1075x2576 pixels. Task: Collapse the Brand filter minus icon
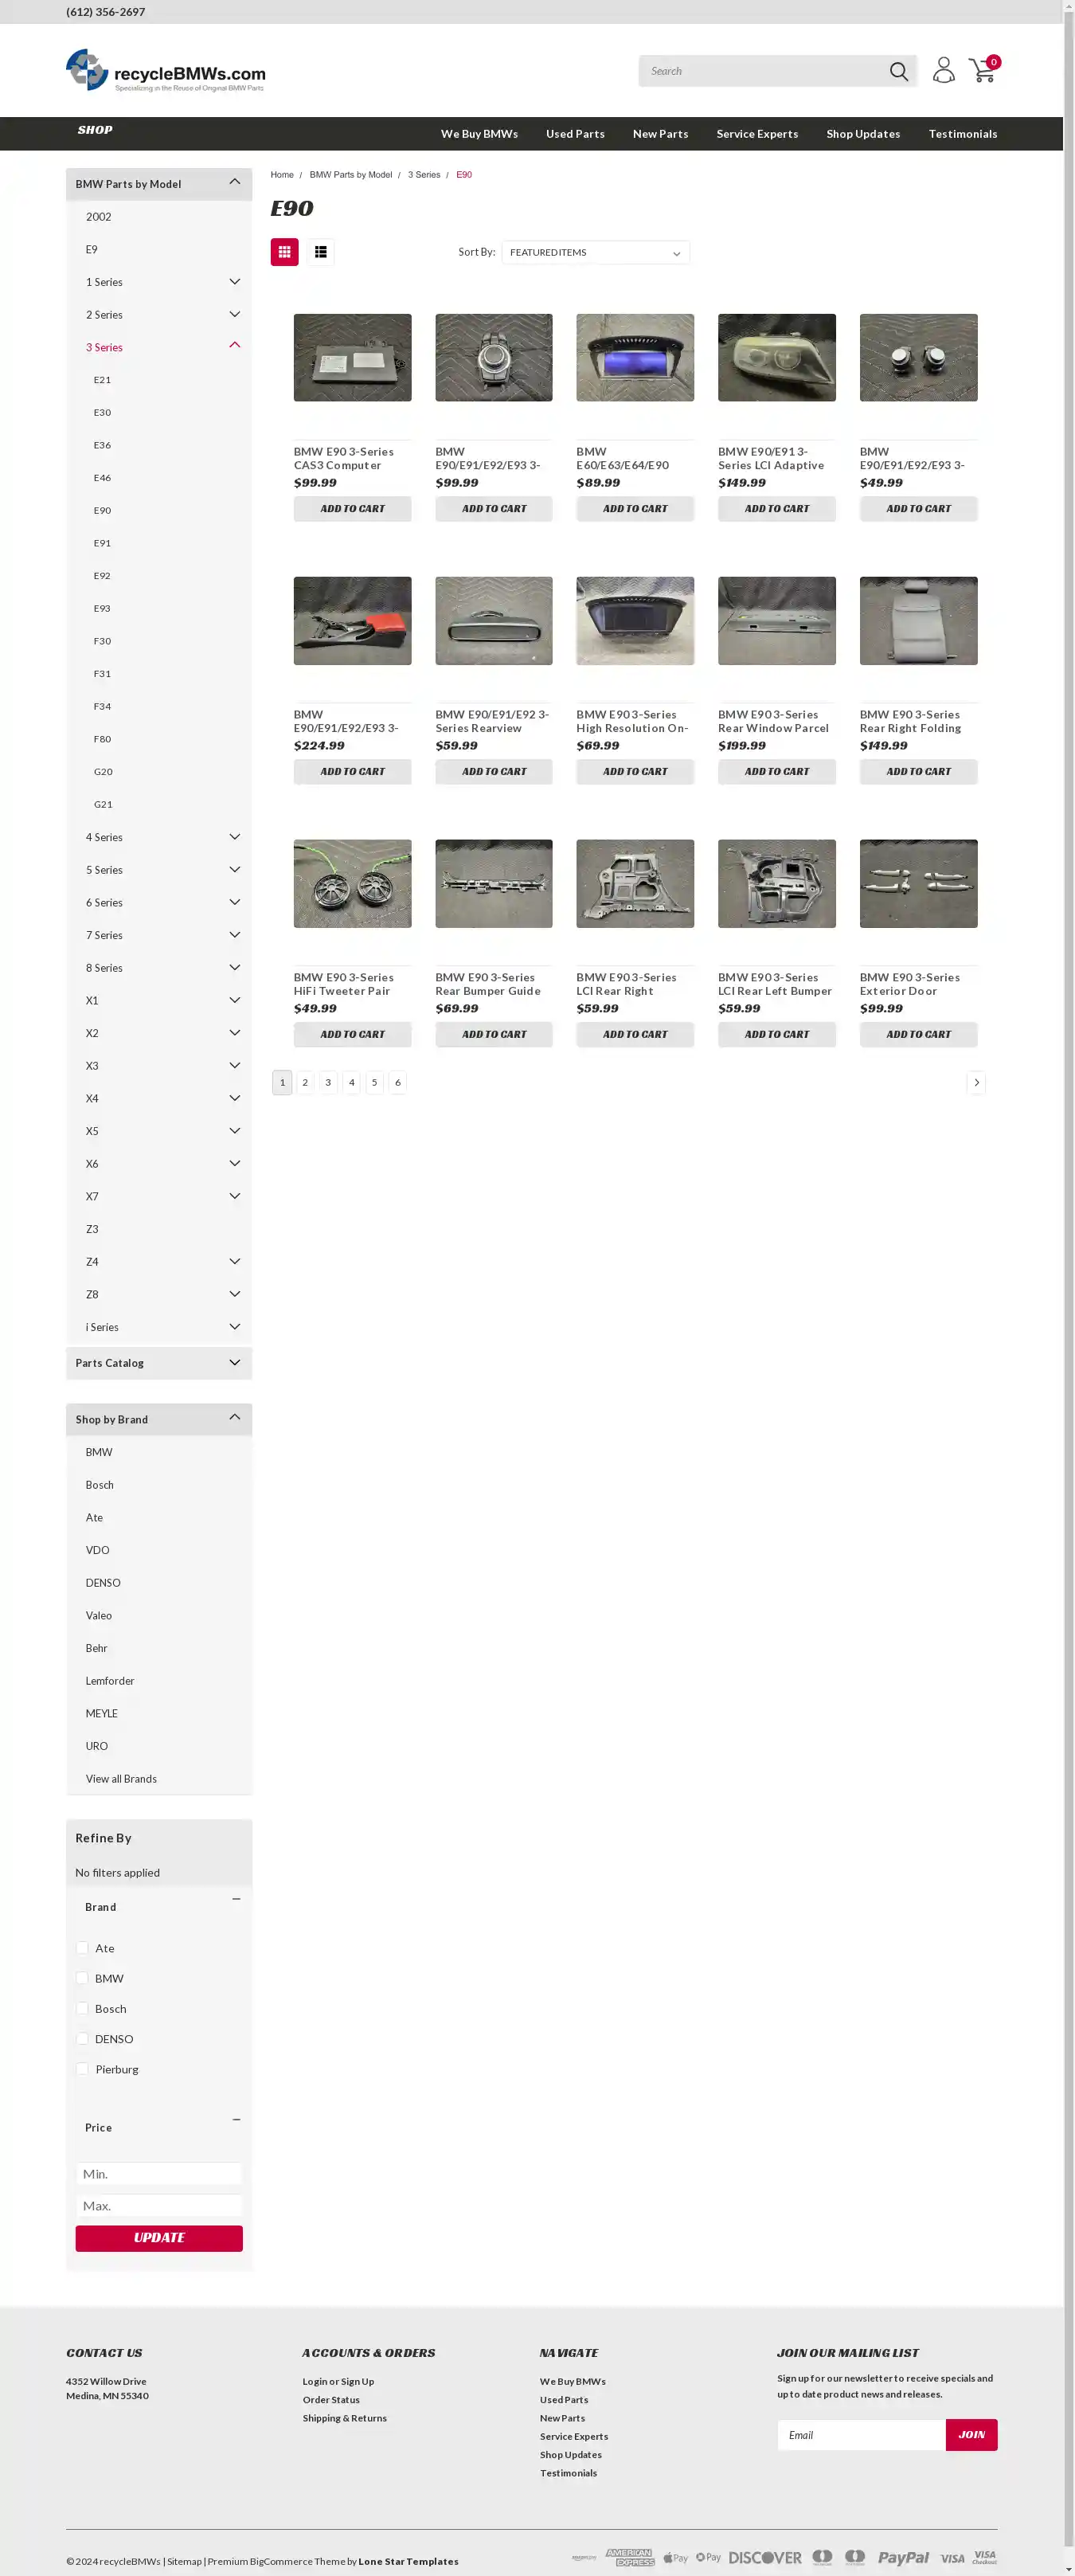pos(236,1899)
